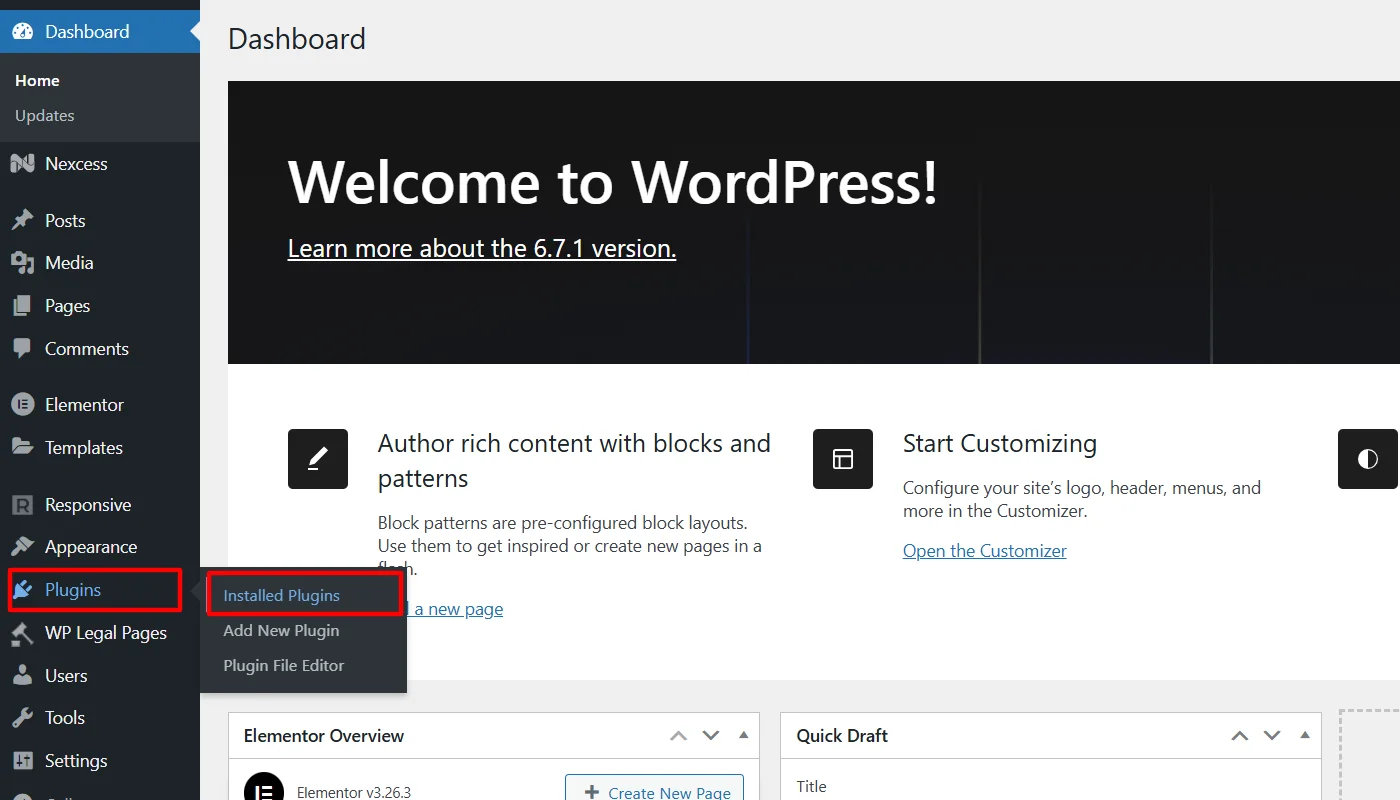Click the 'a new page' link

(x=458, y=609)
